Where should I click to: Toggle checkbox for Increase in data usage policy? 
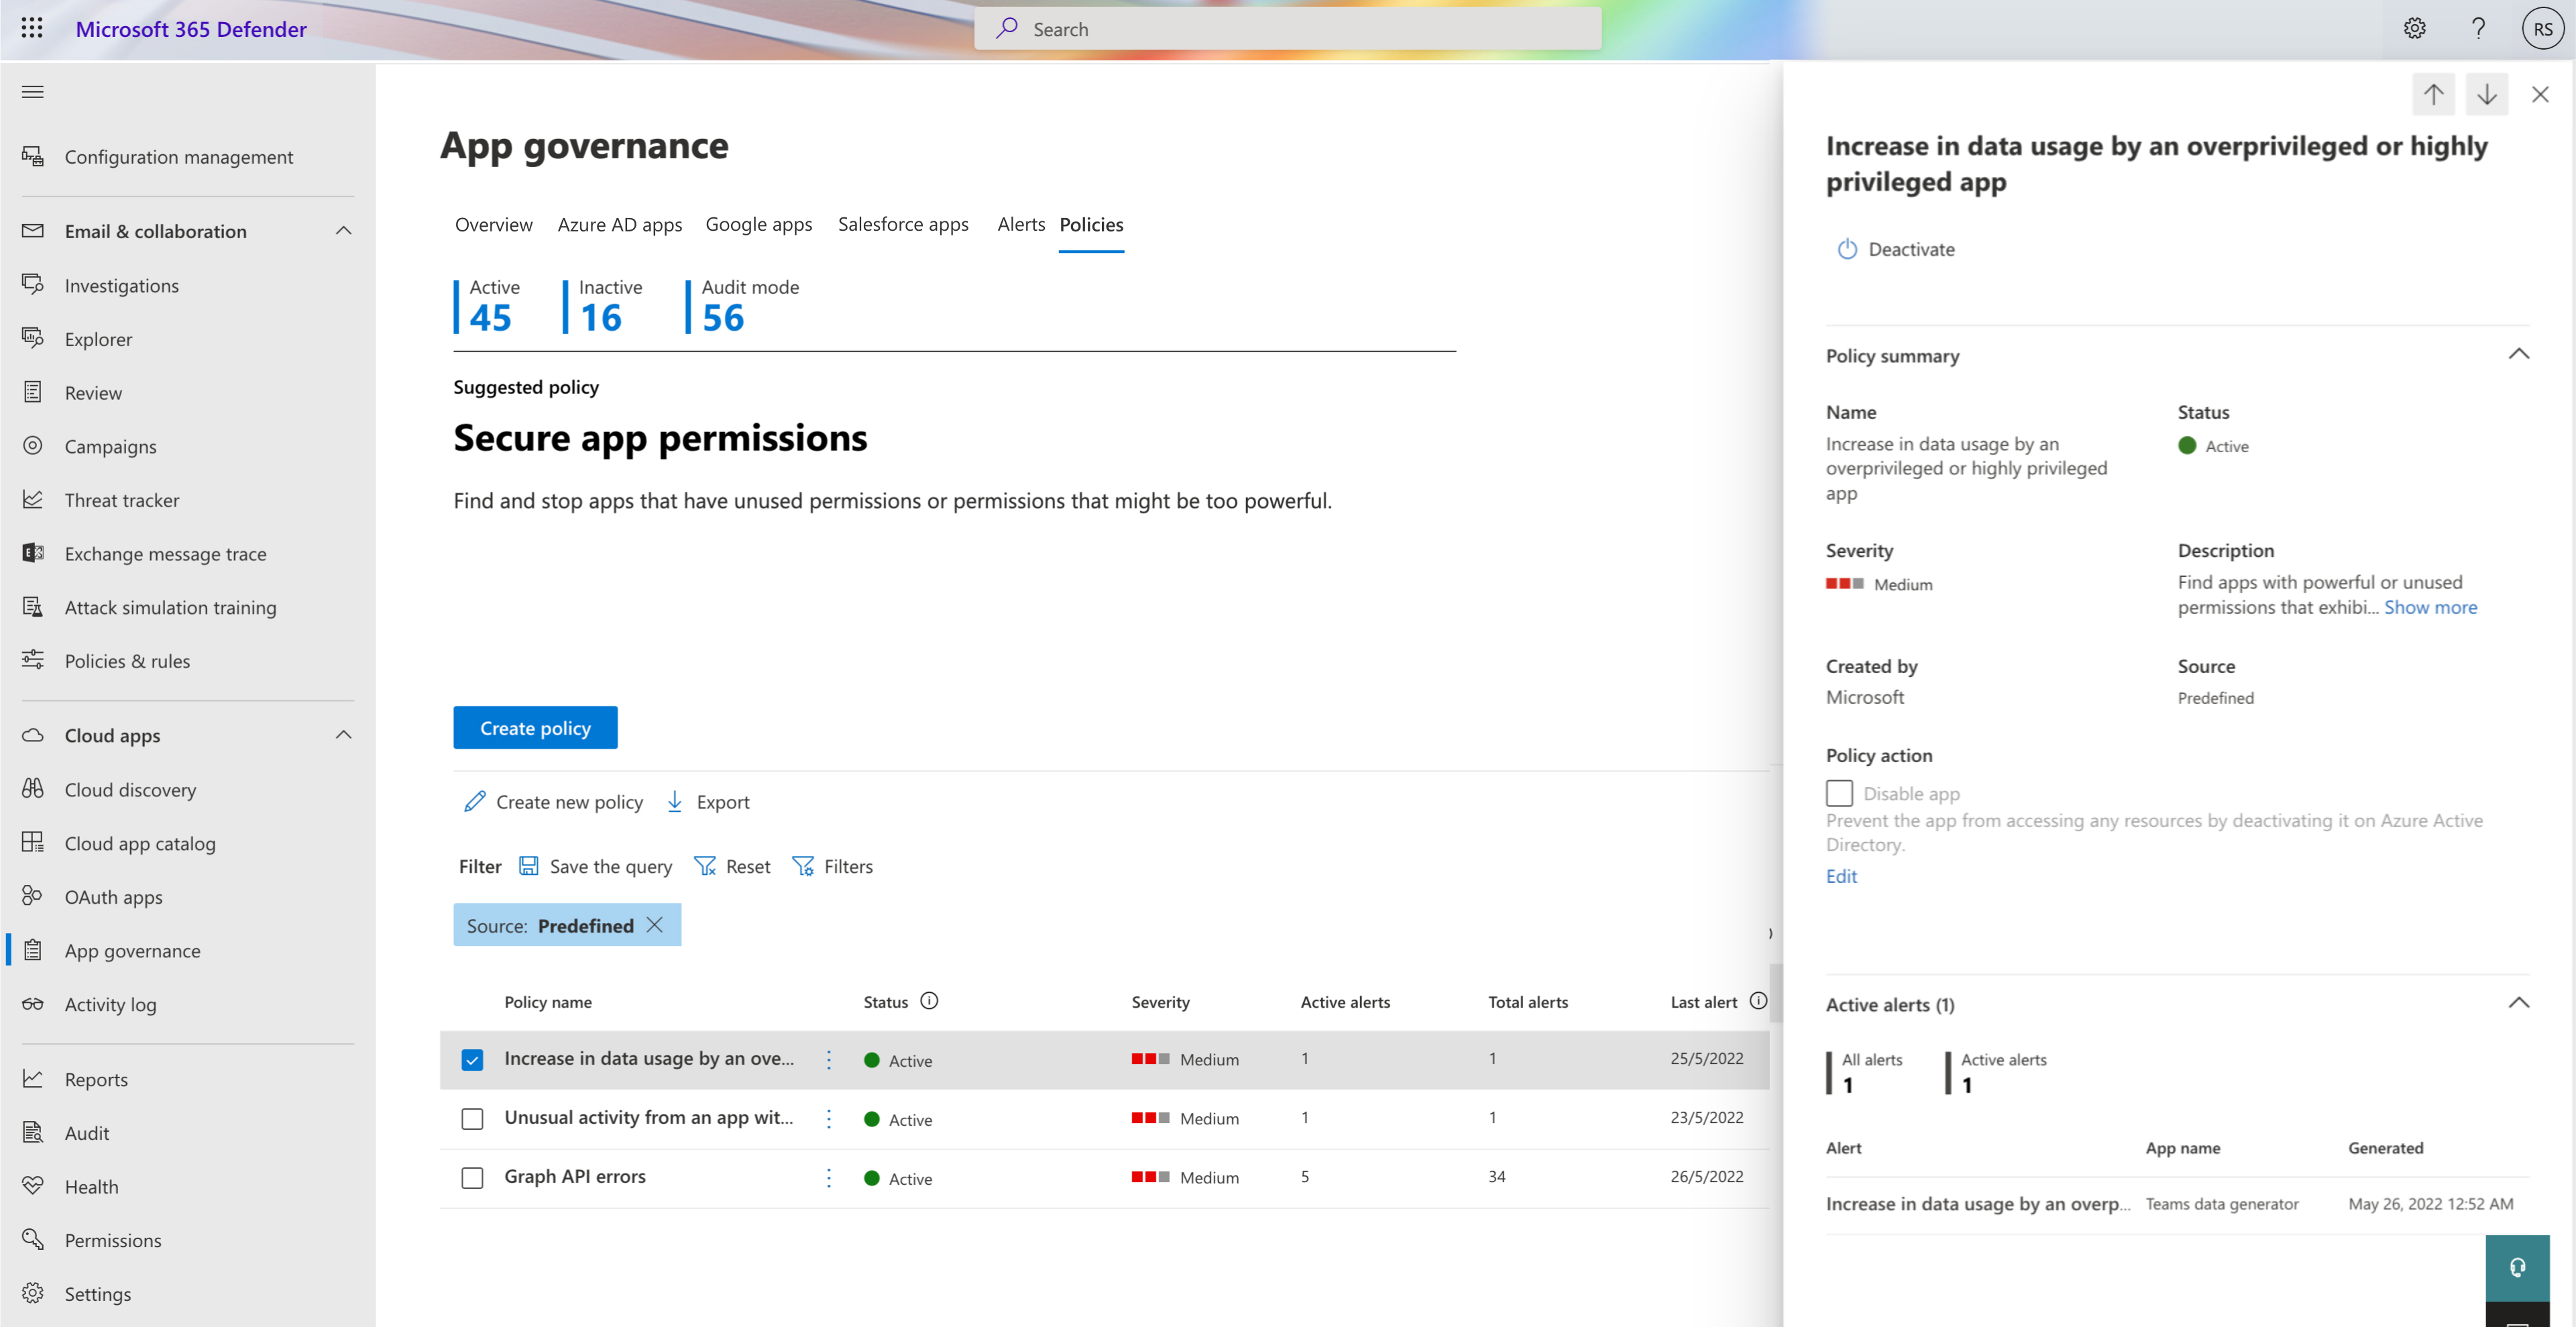tap(473, 1058)
